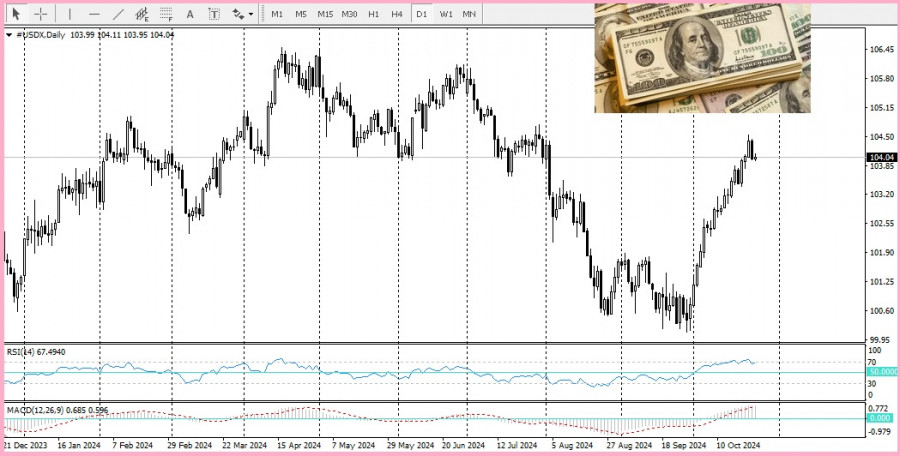Select the Fibonacci retracement tool
Viewport: 900px width, 456px height.
(166, 14)
